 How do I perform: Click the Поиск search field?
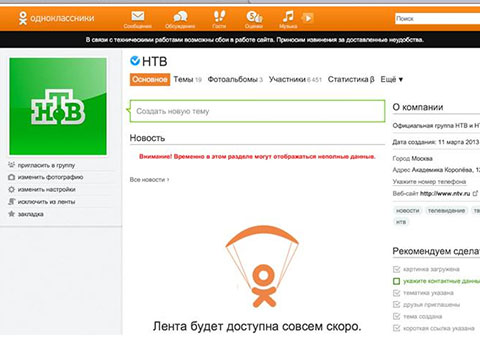[x=437, y=19]
